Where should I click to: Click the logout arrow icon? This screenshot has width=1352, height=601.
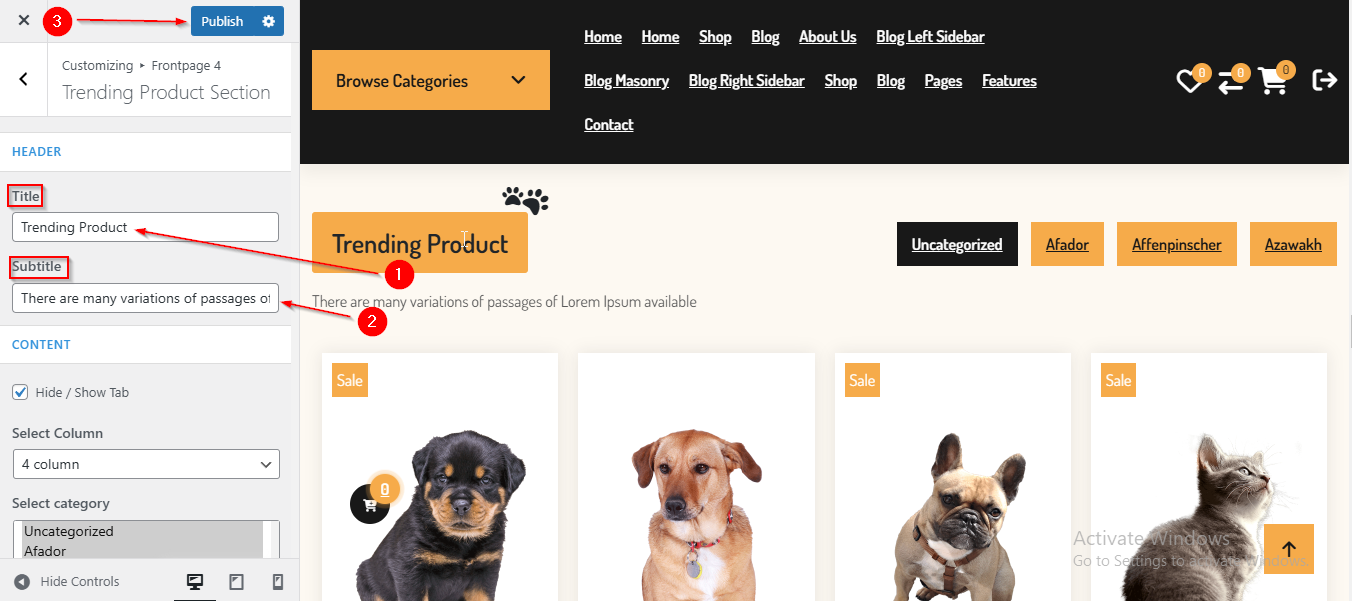[1325, 80]
